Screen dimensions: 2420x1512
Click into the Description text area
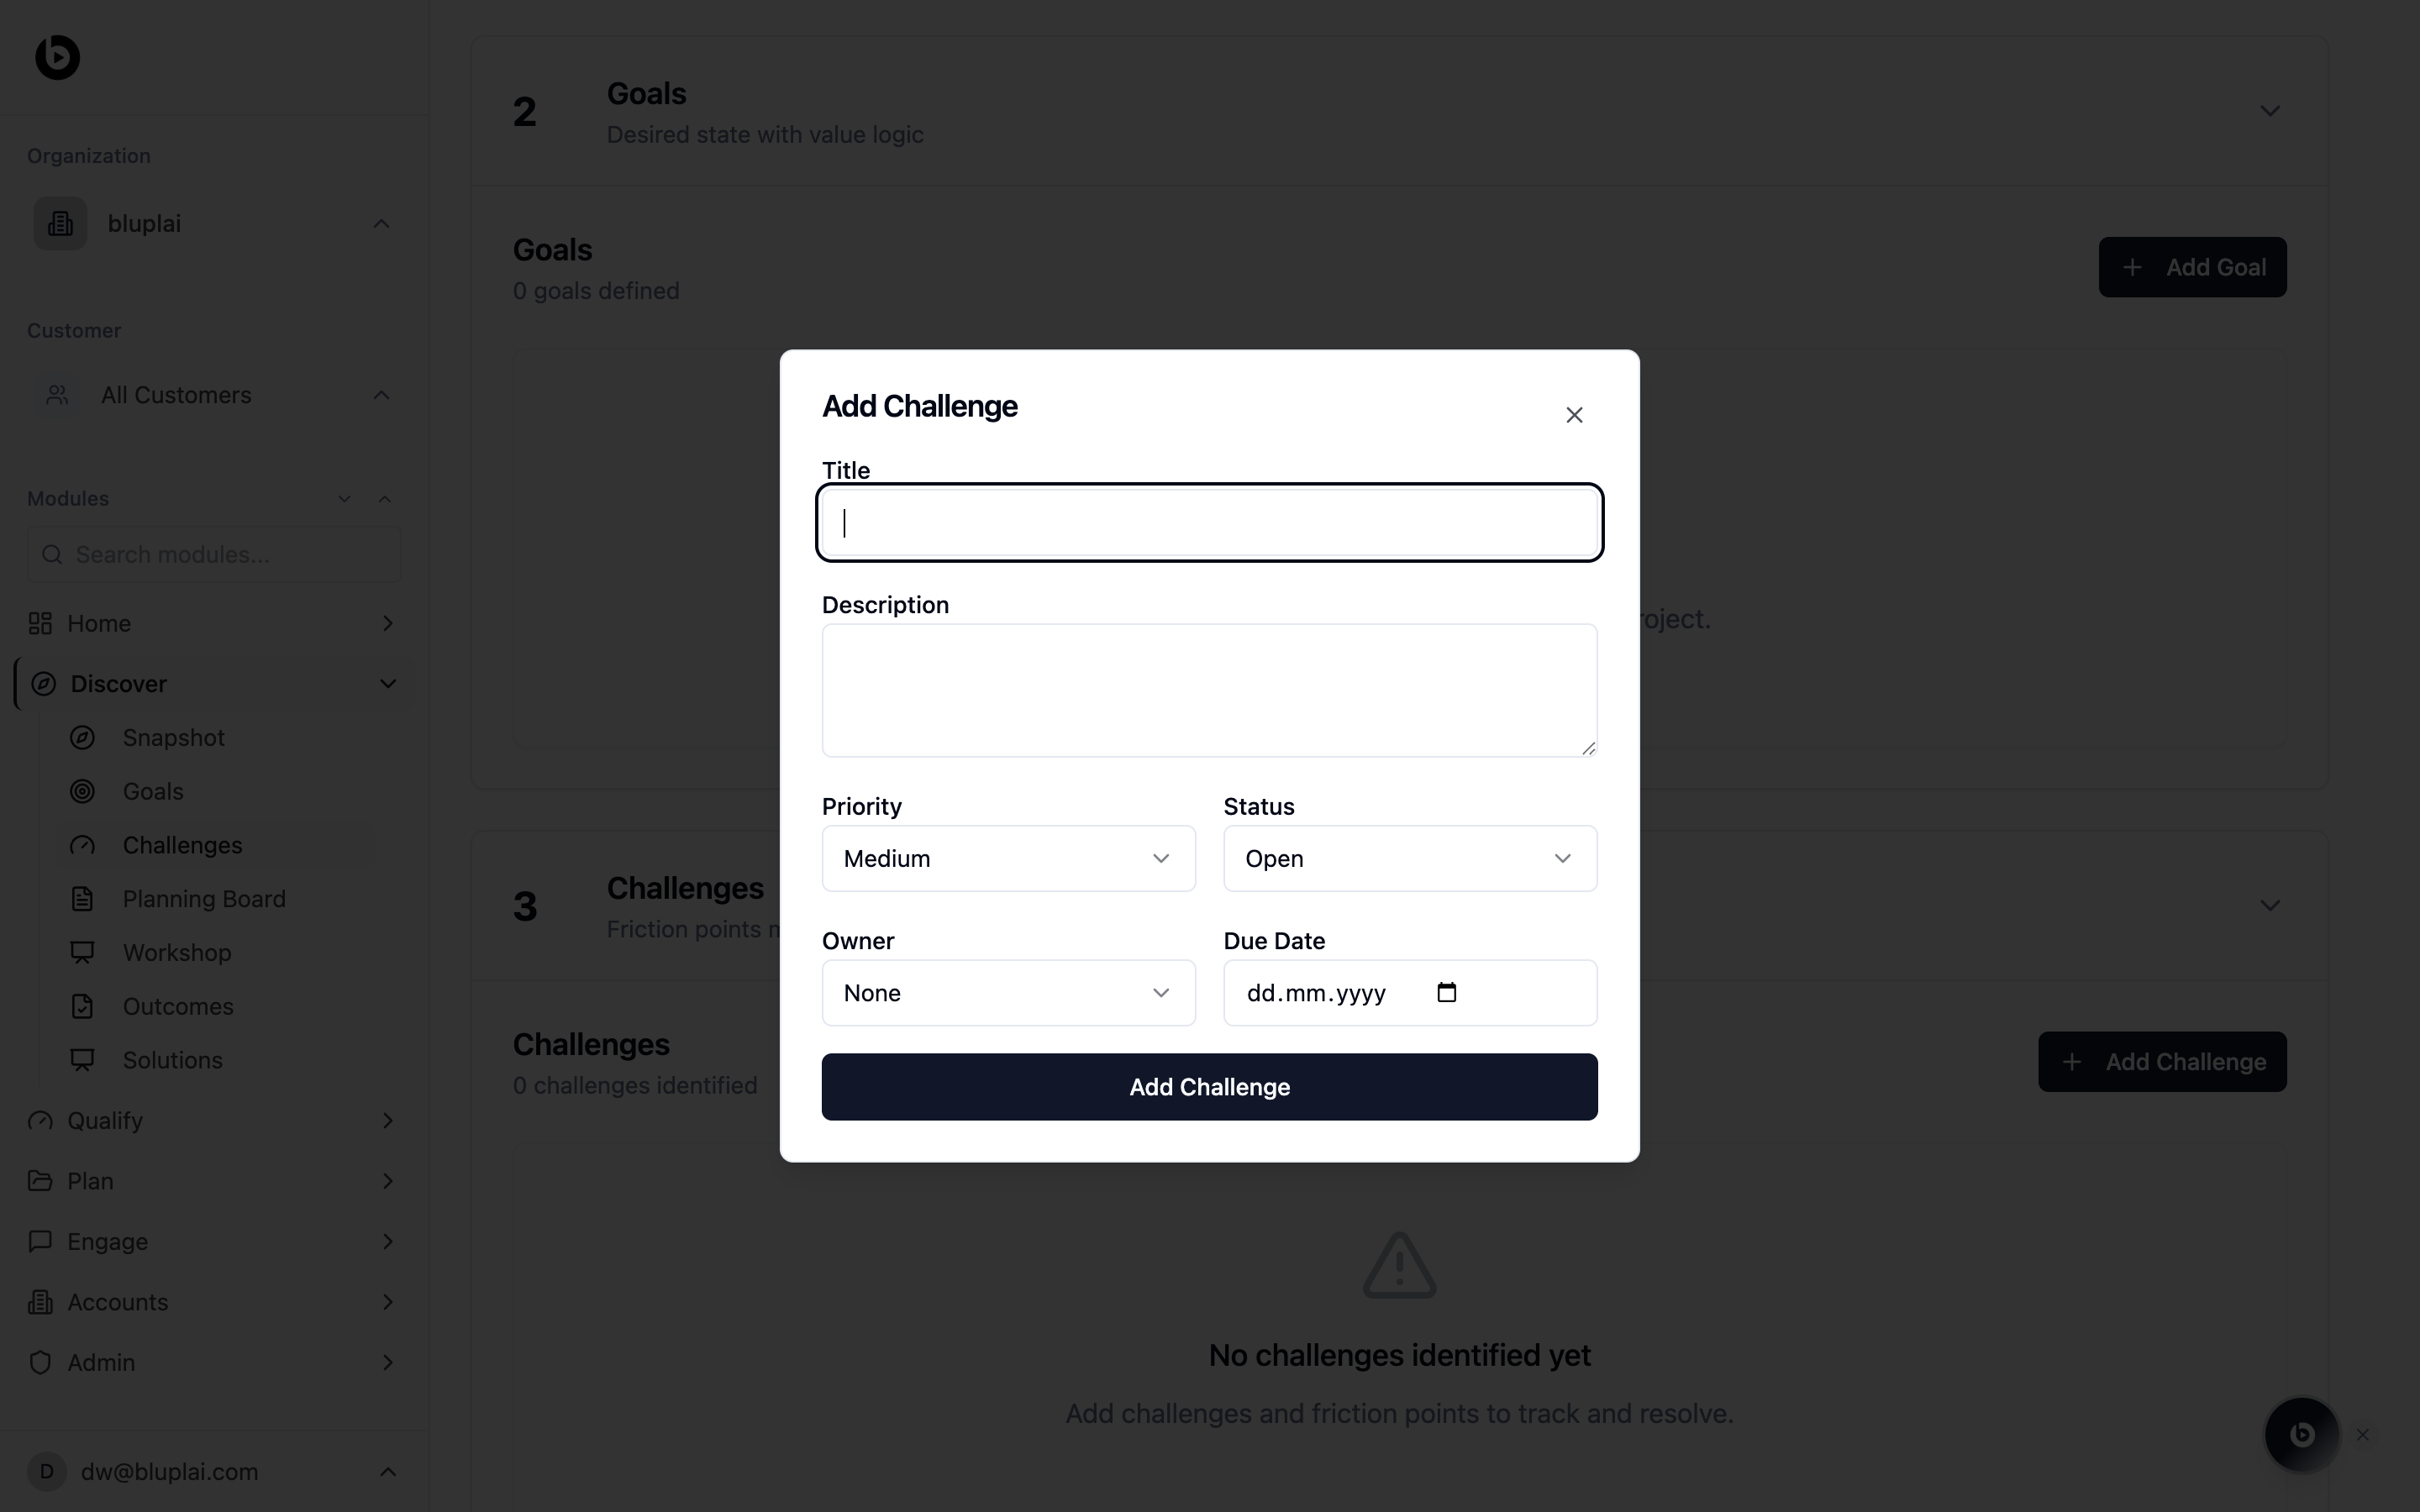point(1209,690)
